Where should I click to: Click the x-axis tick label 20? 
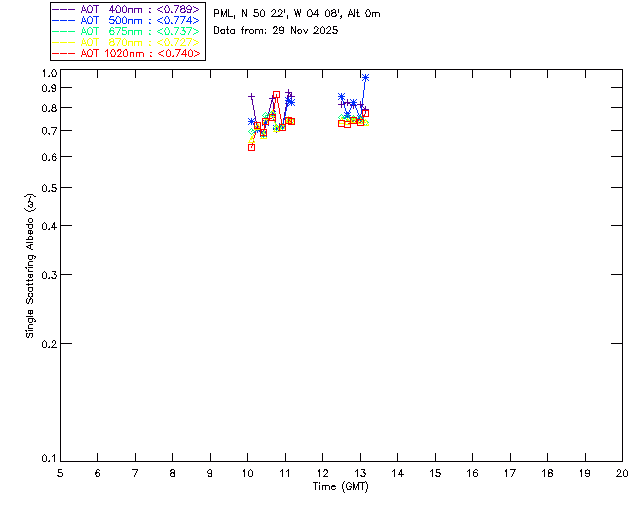pos(622,473)
